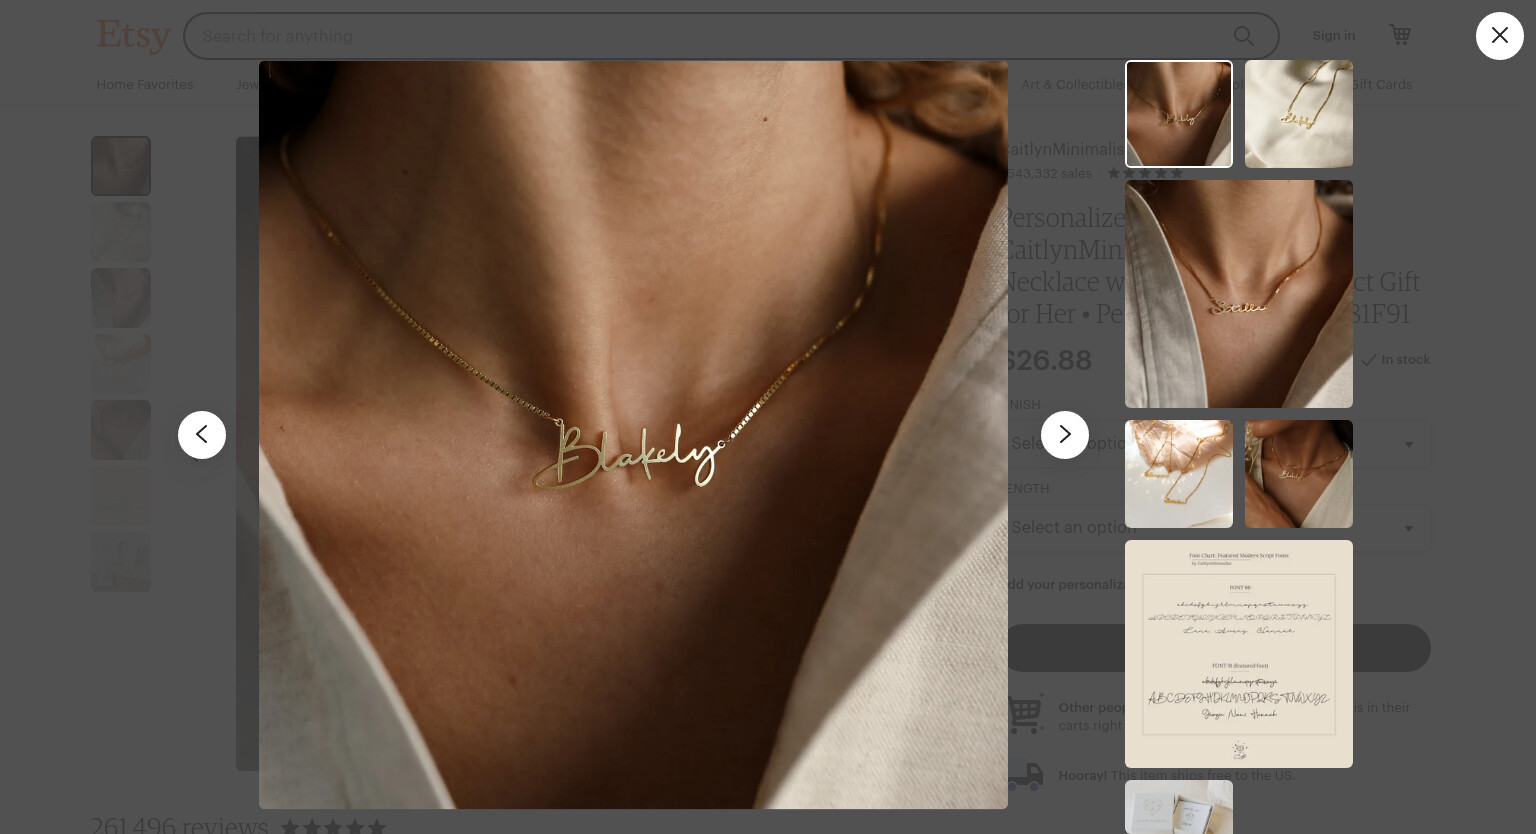Image resolution: width=1536 pixels, height=834 pixels.
Task: Advance to the next product image
Action: tap(1065, 435)
